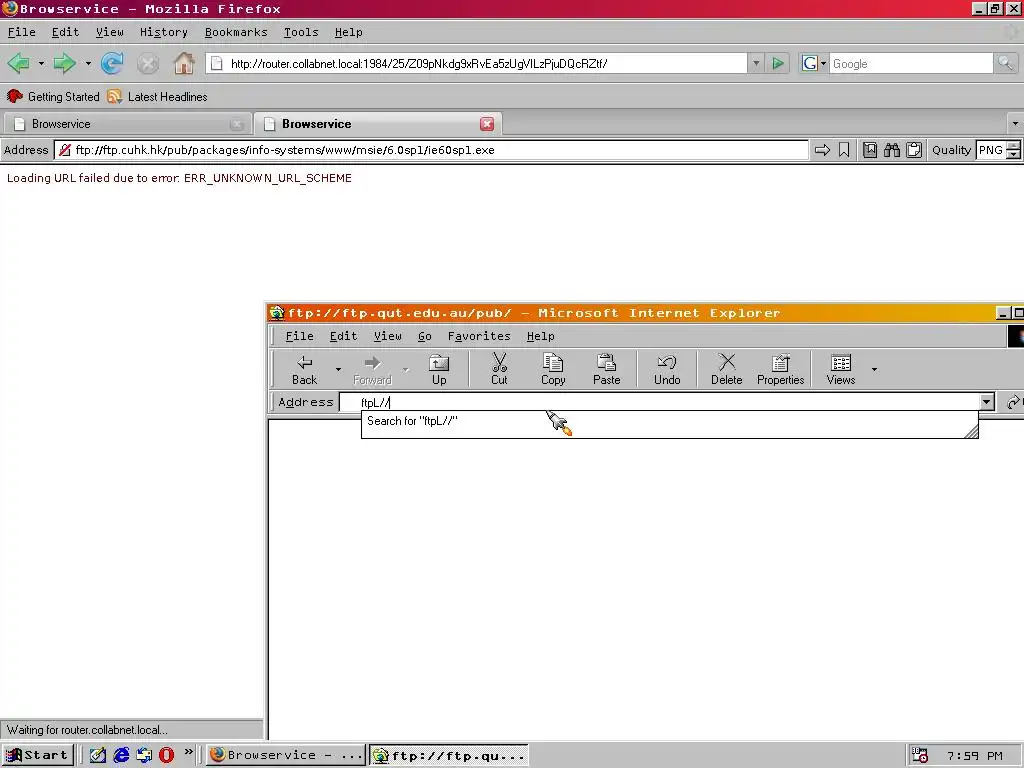Open Internet Explorer View menu
The image size is (1024, 768).
click(x=387, y=336)
